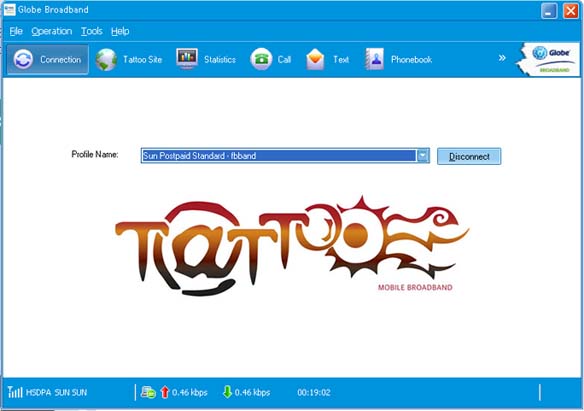The height and width of the screenshot is (411, 584).
Task: Open the Help menu
Action: coord(120,31)
